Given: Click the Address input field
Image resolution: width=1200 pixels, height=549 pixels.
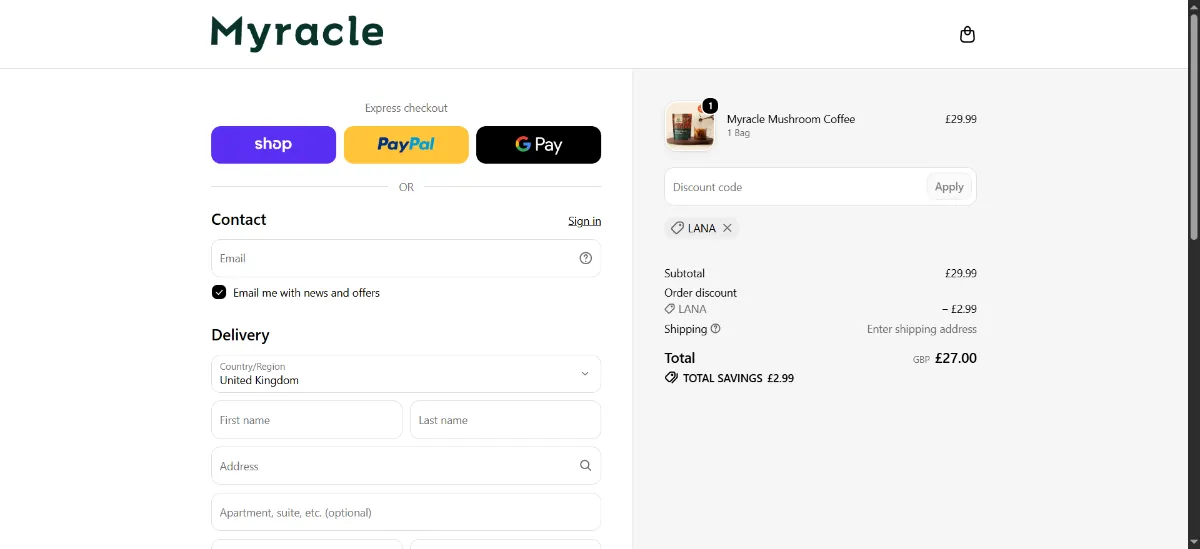Looking at the screenshot, I should point(406,466).
